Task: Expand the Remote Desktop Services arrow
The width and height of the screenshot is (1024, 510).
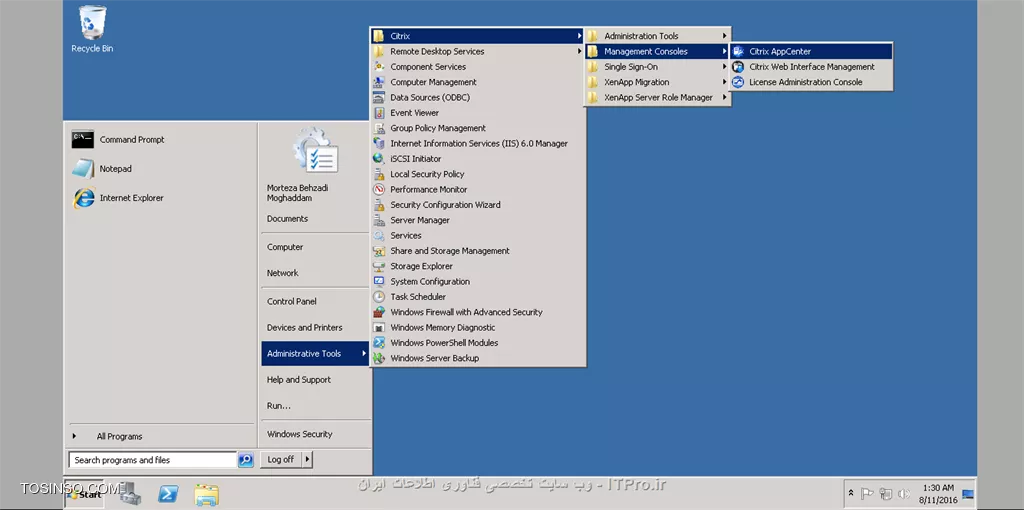Action: [x=579, y=52]
